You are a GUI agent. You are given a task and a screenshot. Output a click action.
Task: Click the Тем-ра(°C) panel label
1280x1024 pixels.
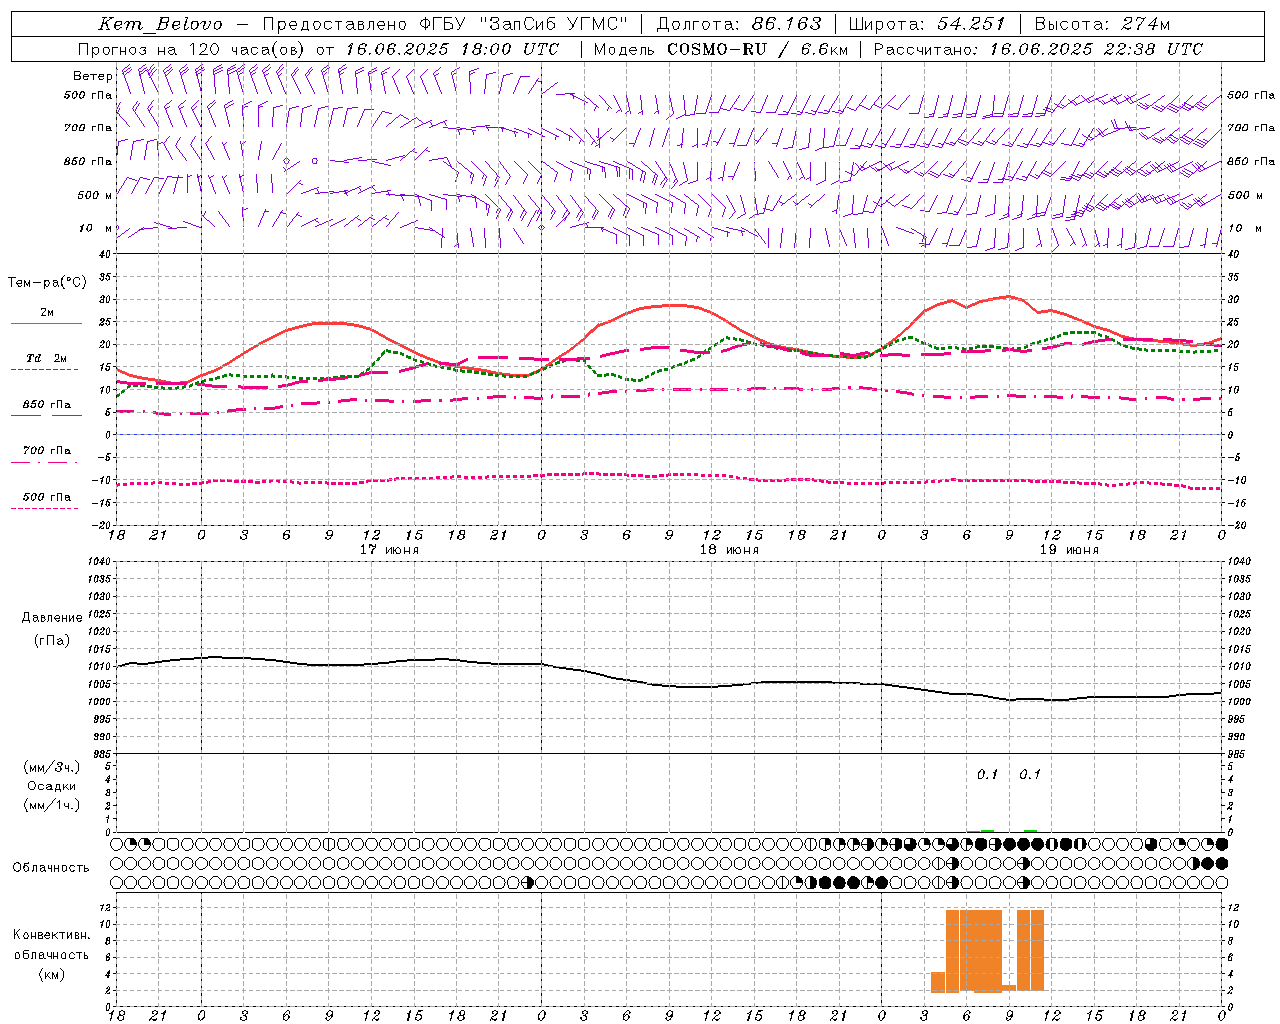(47, 283)
